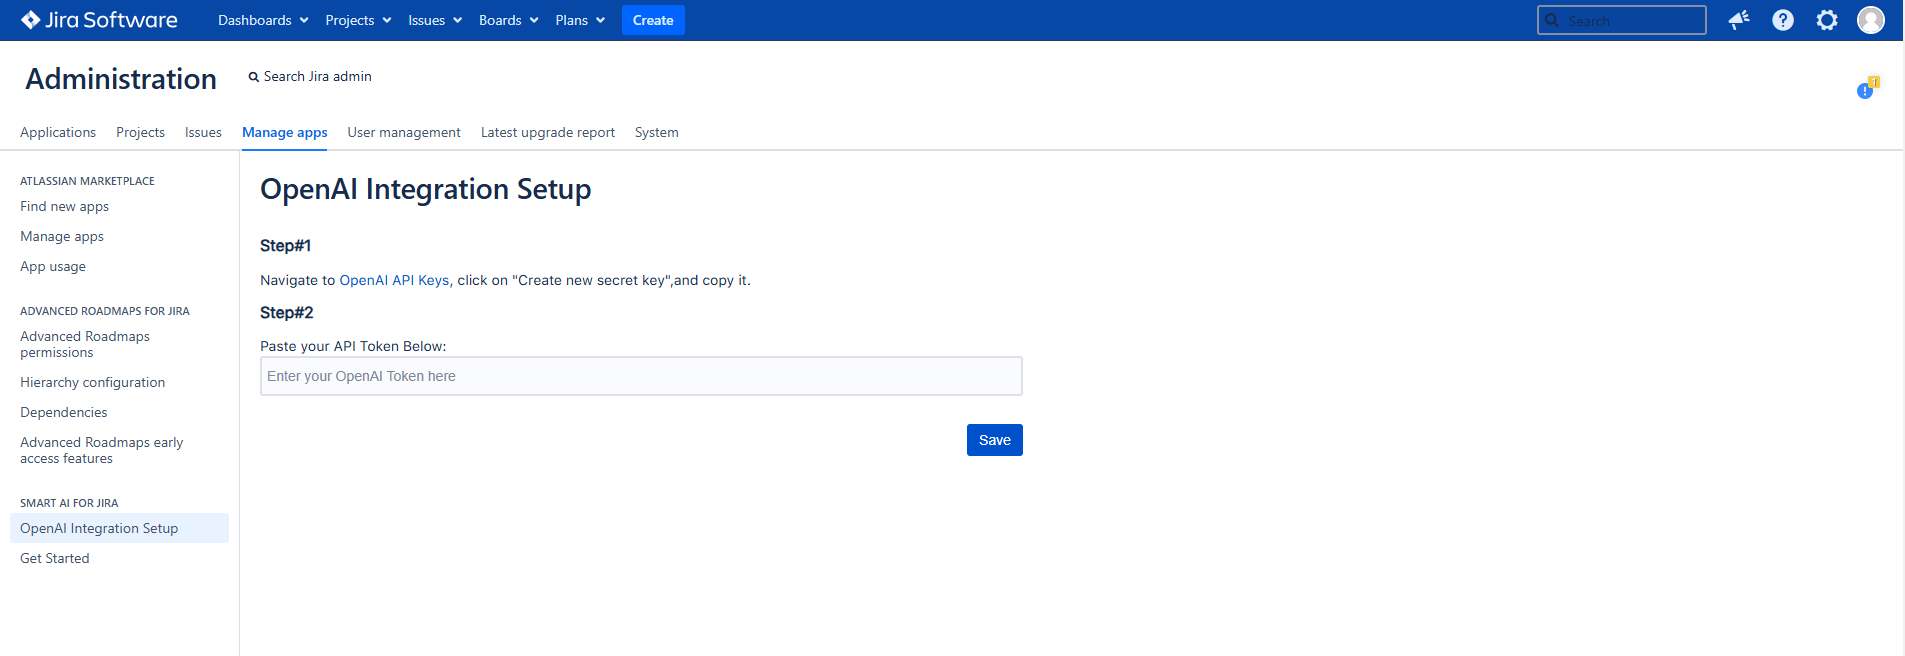Switch to the User management tab
1905x656 pixels.
(404, 132)
